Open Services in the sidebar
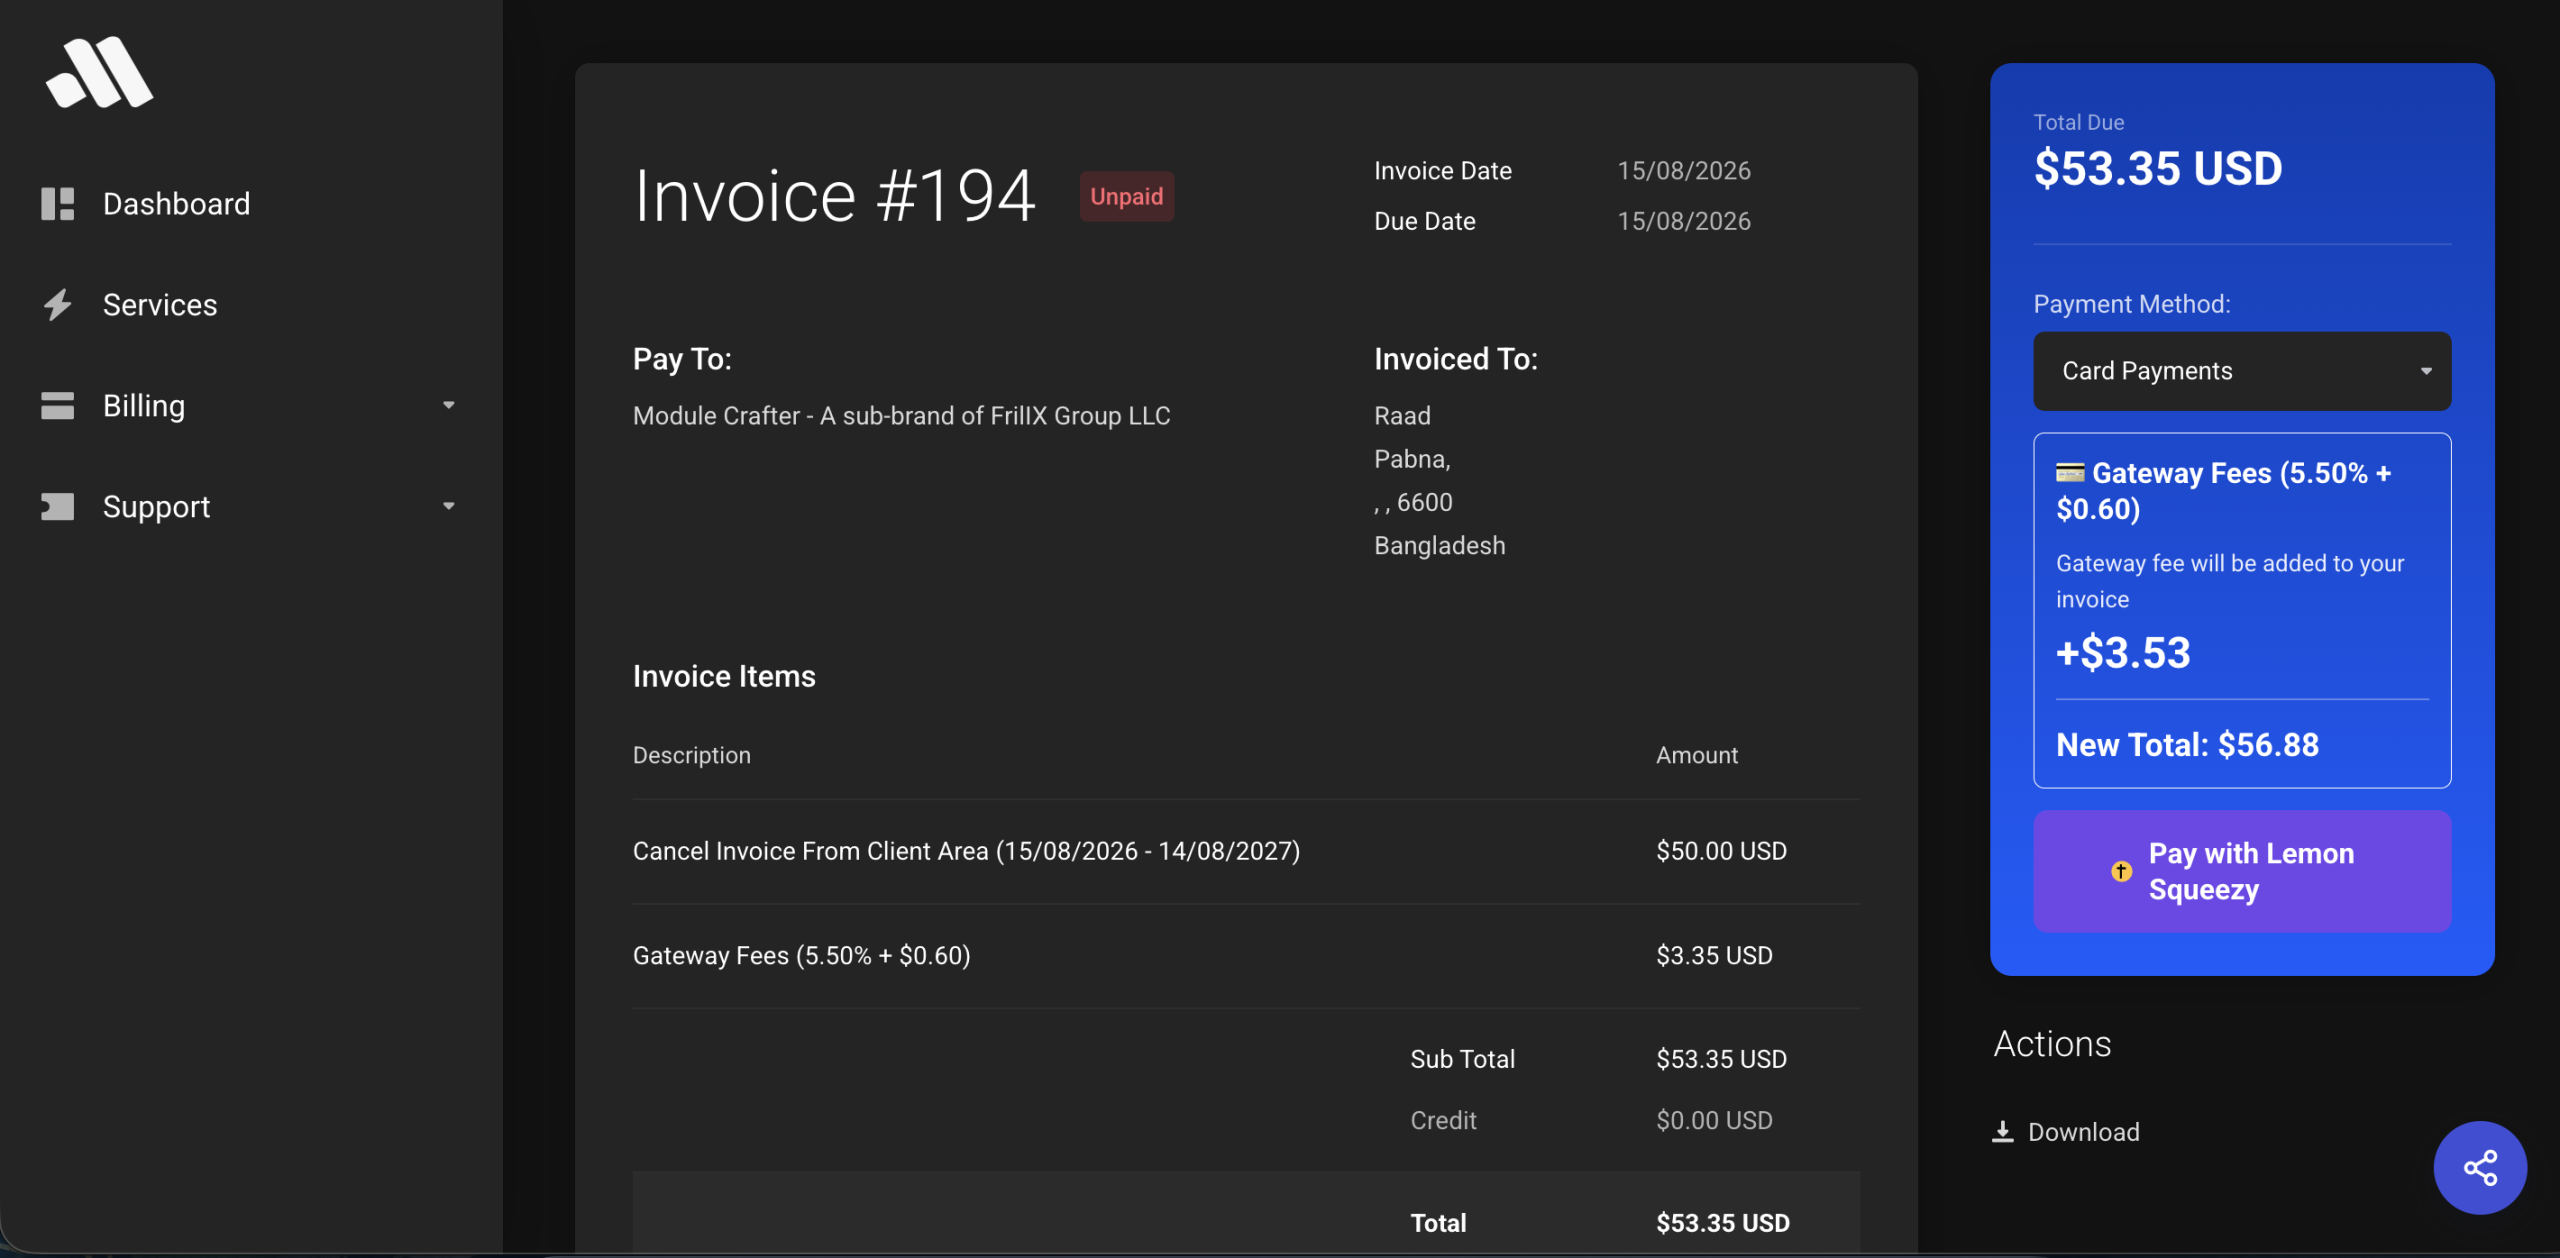Screen dimensions: 2560x1258 coord(160,305)
